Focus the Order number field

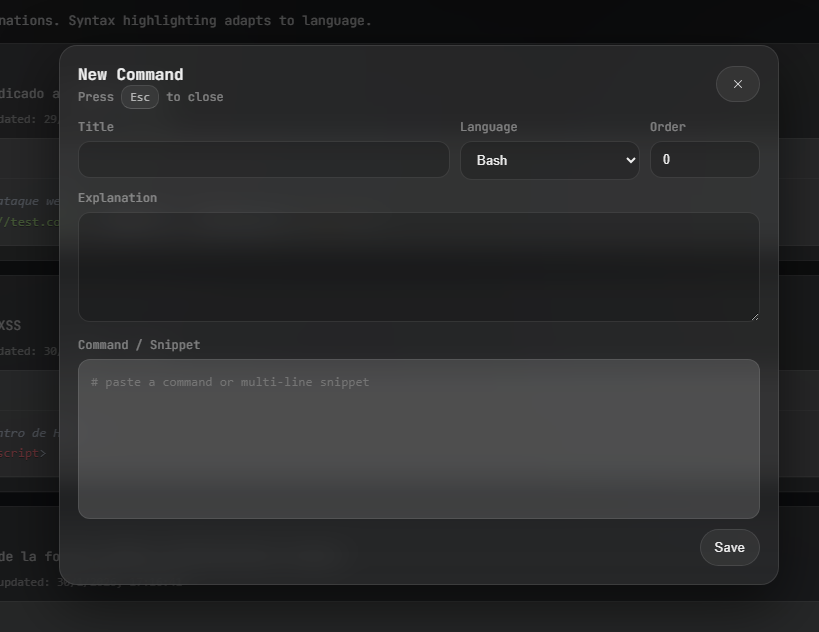tap(704, 160)
